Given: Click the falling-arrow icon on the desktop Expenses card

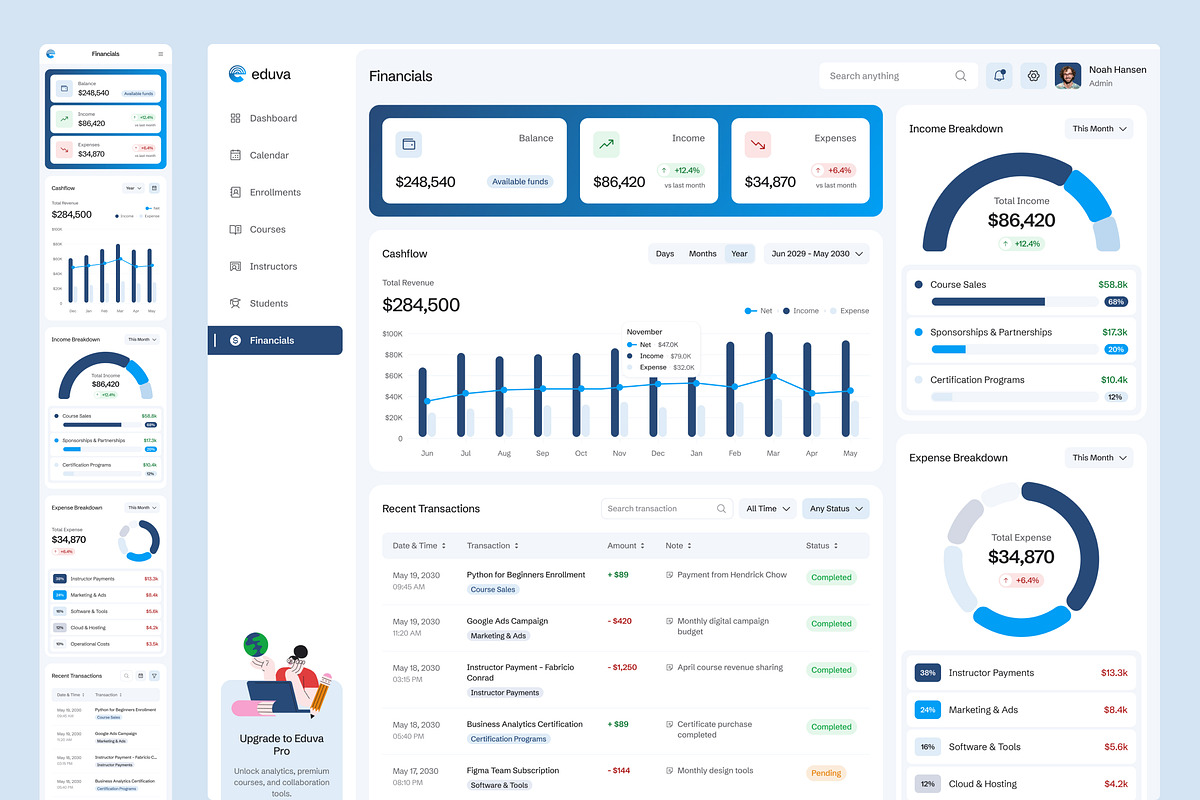Looking at the screenshot, I should [x=758, y=144].
